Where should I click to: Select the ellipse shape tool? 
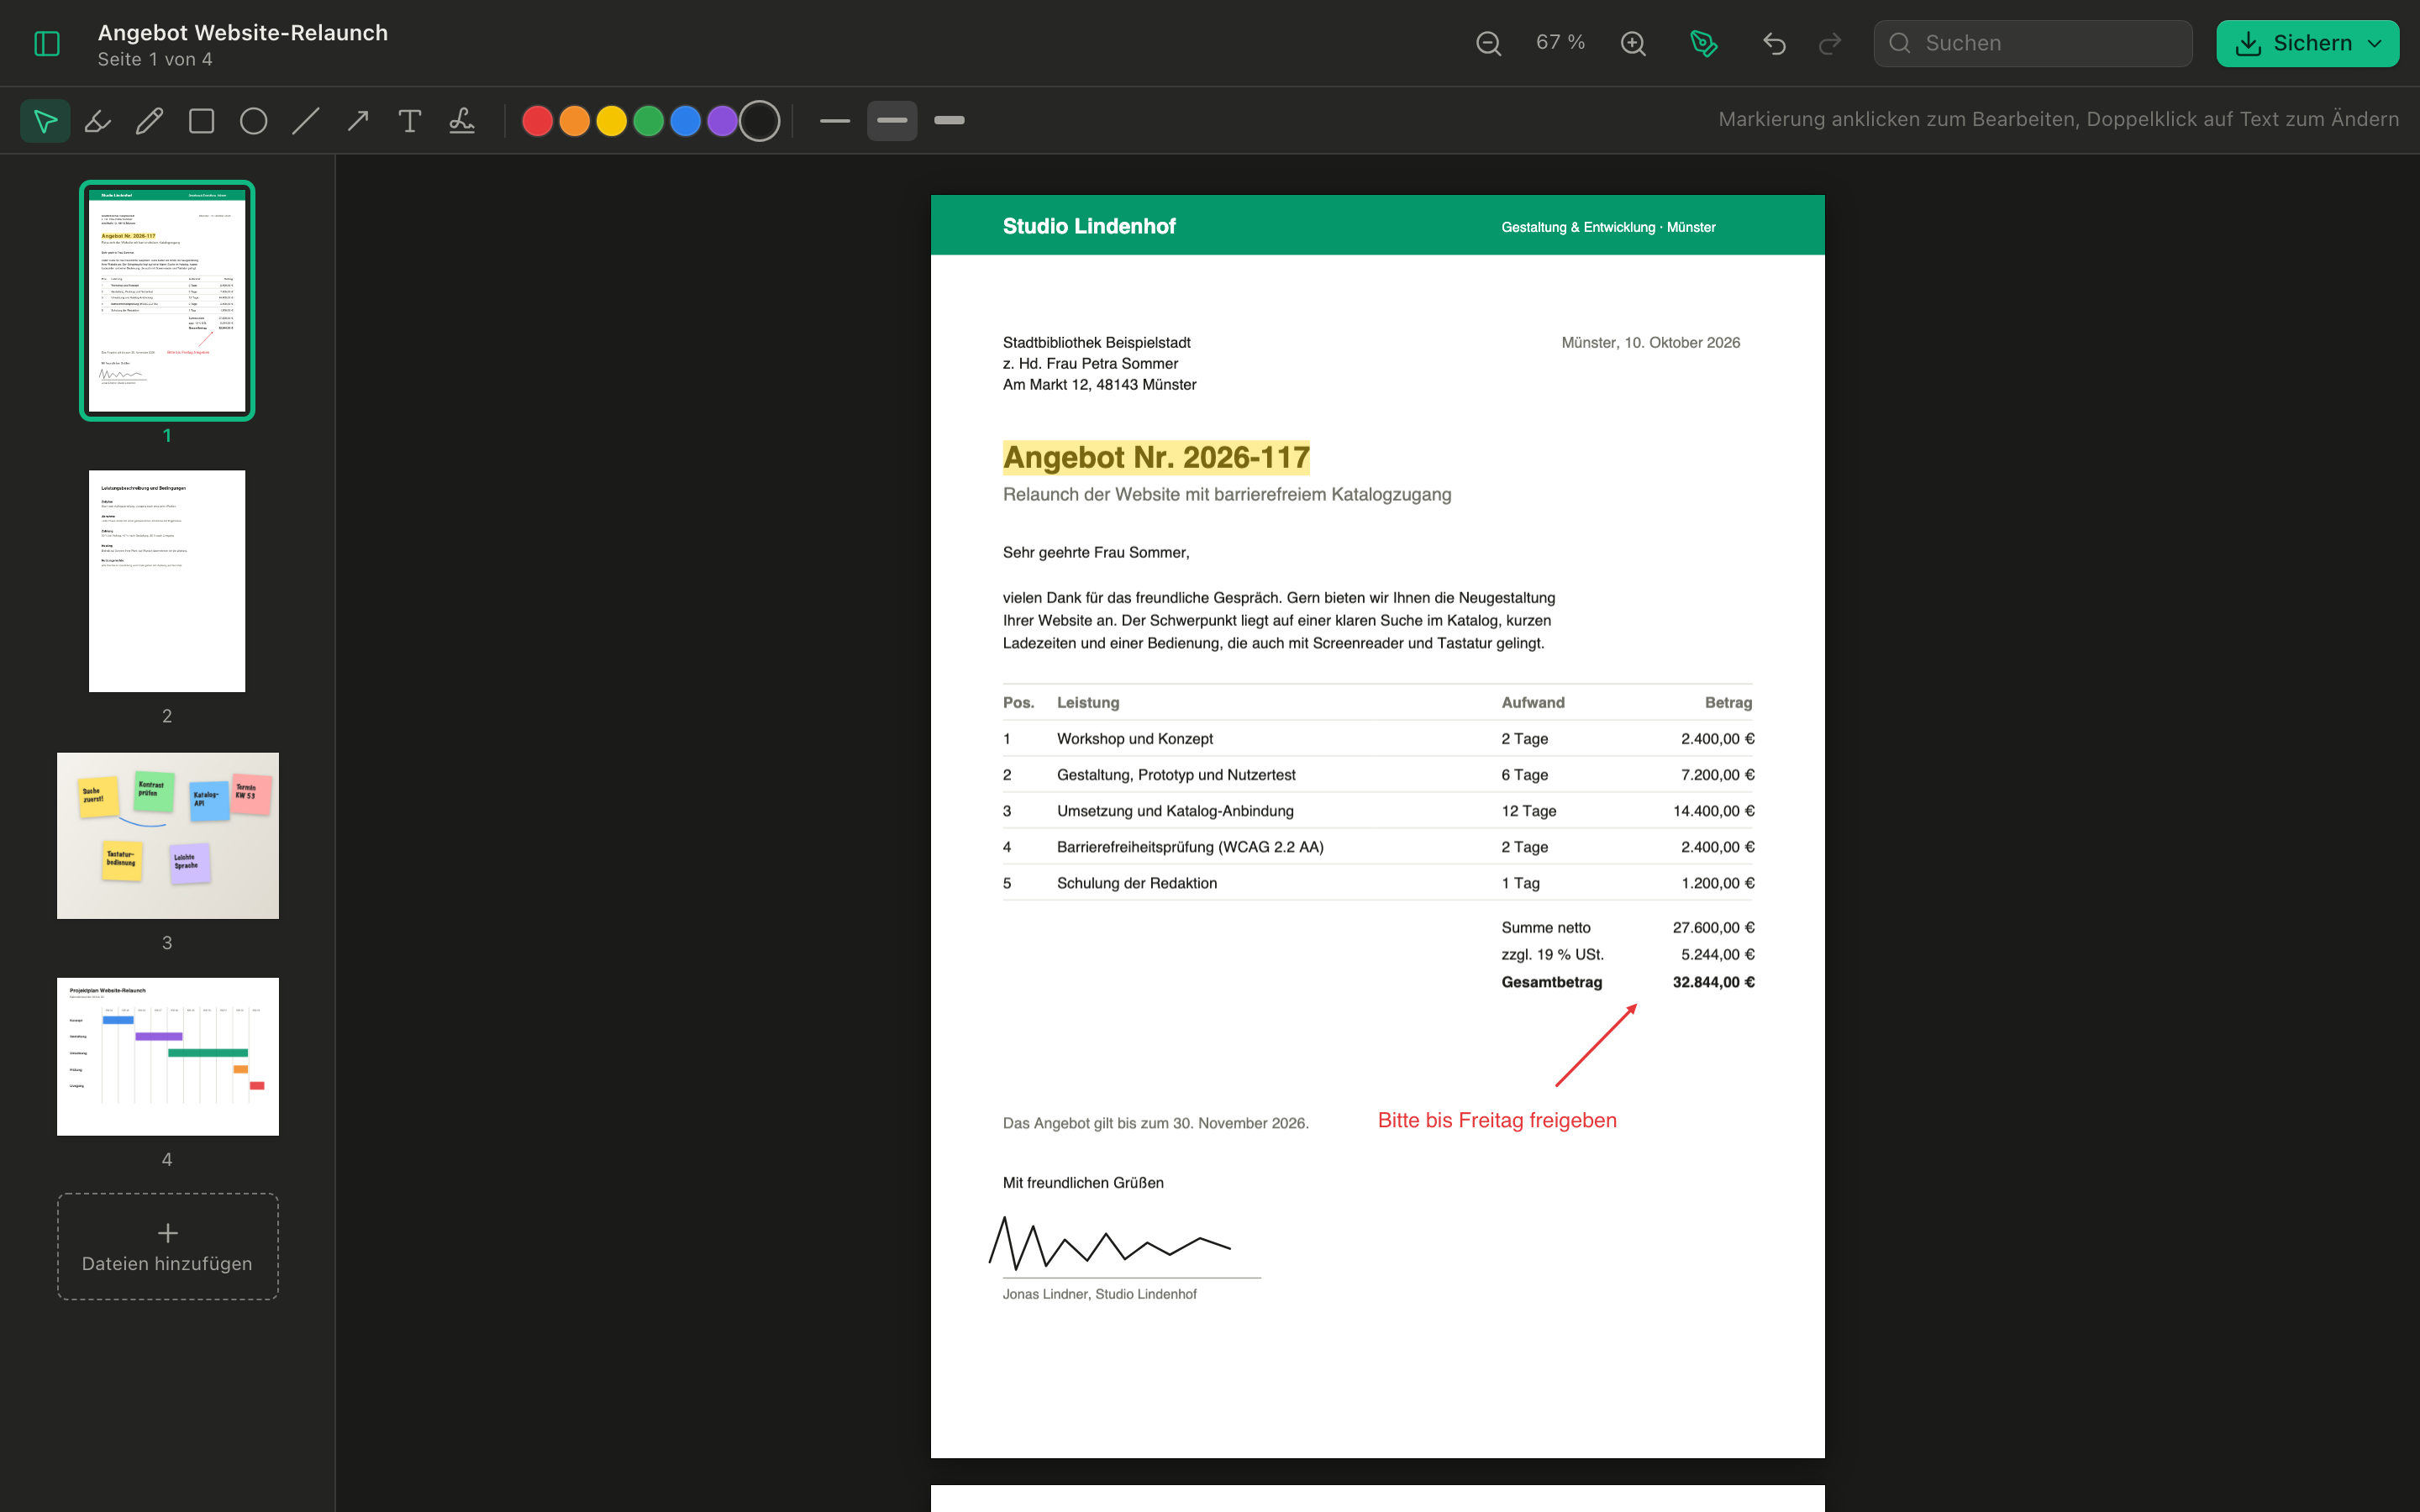click(254, 121)
